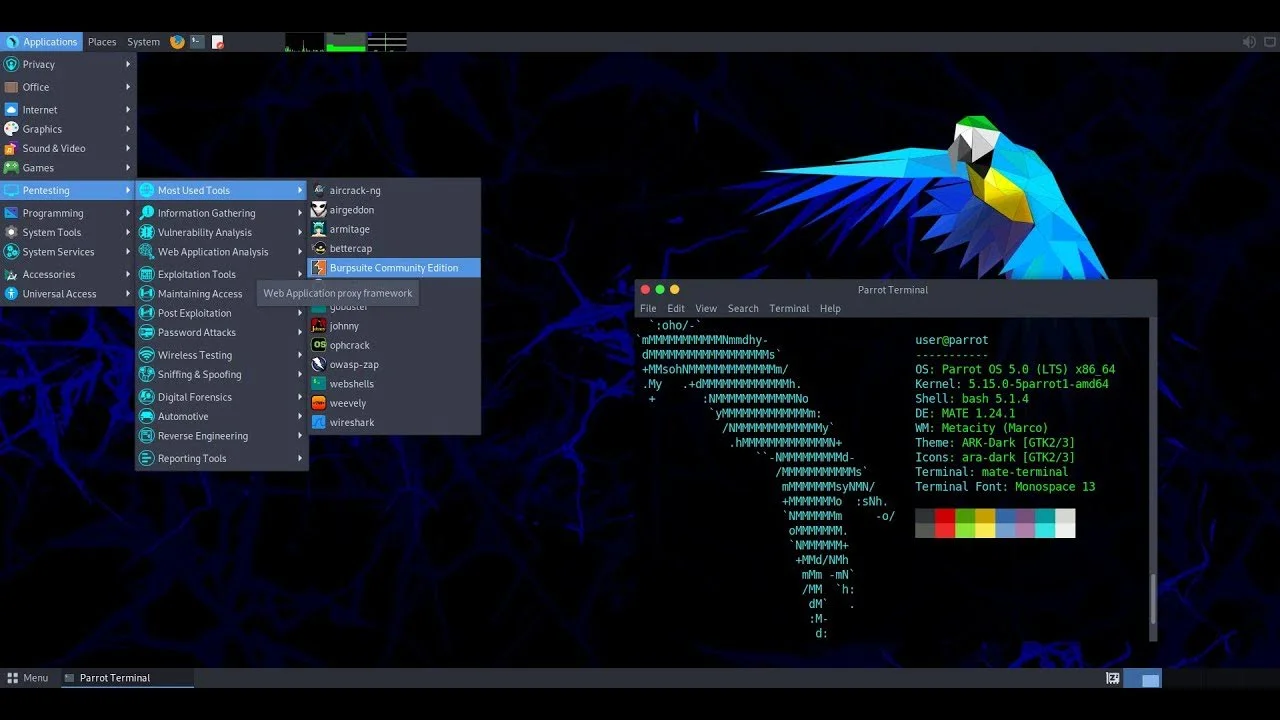Expand the Exploitation Tools submenu
This screenshot has width=1280, height=720.
[222, 274]
